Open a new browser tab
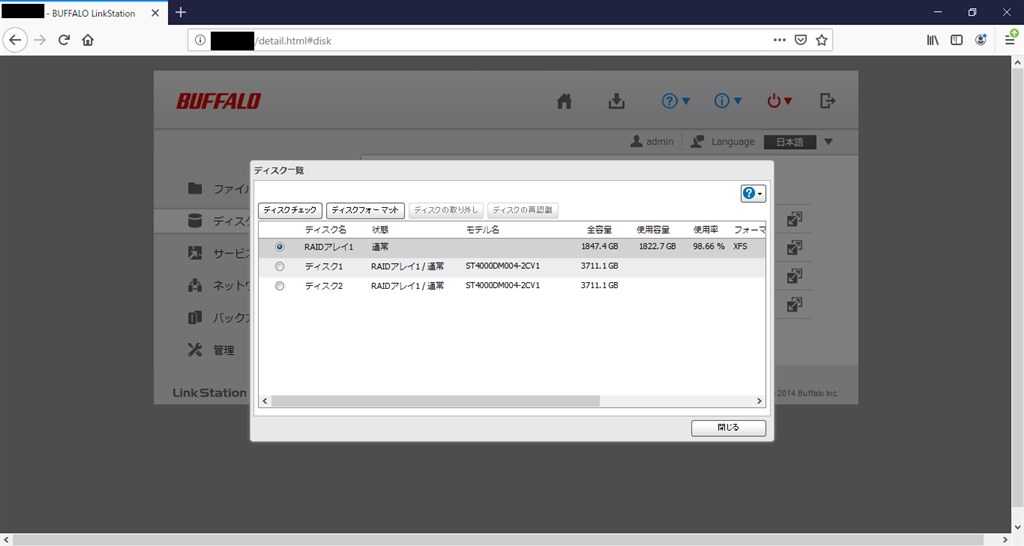Viewport: 1024px width, 546px height. tap(181, 12)
